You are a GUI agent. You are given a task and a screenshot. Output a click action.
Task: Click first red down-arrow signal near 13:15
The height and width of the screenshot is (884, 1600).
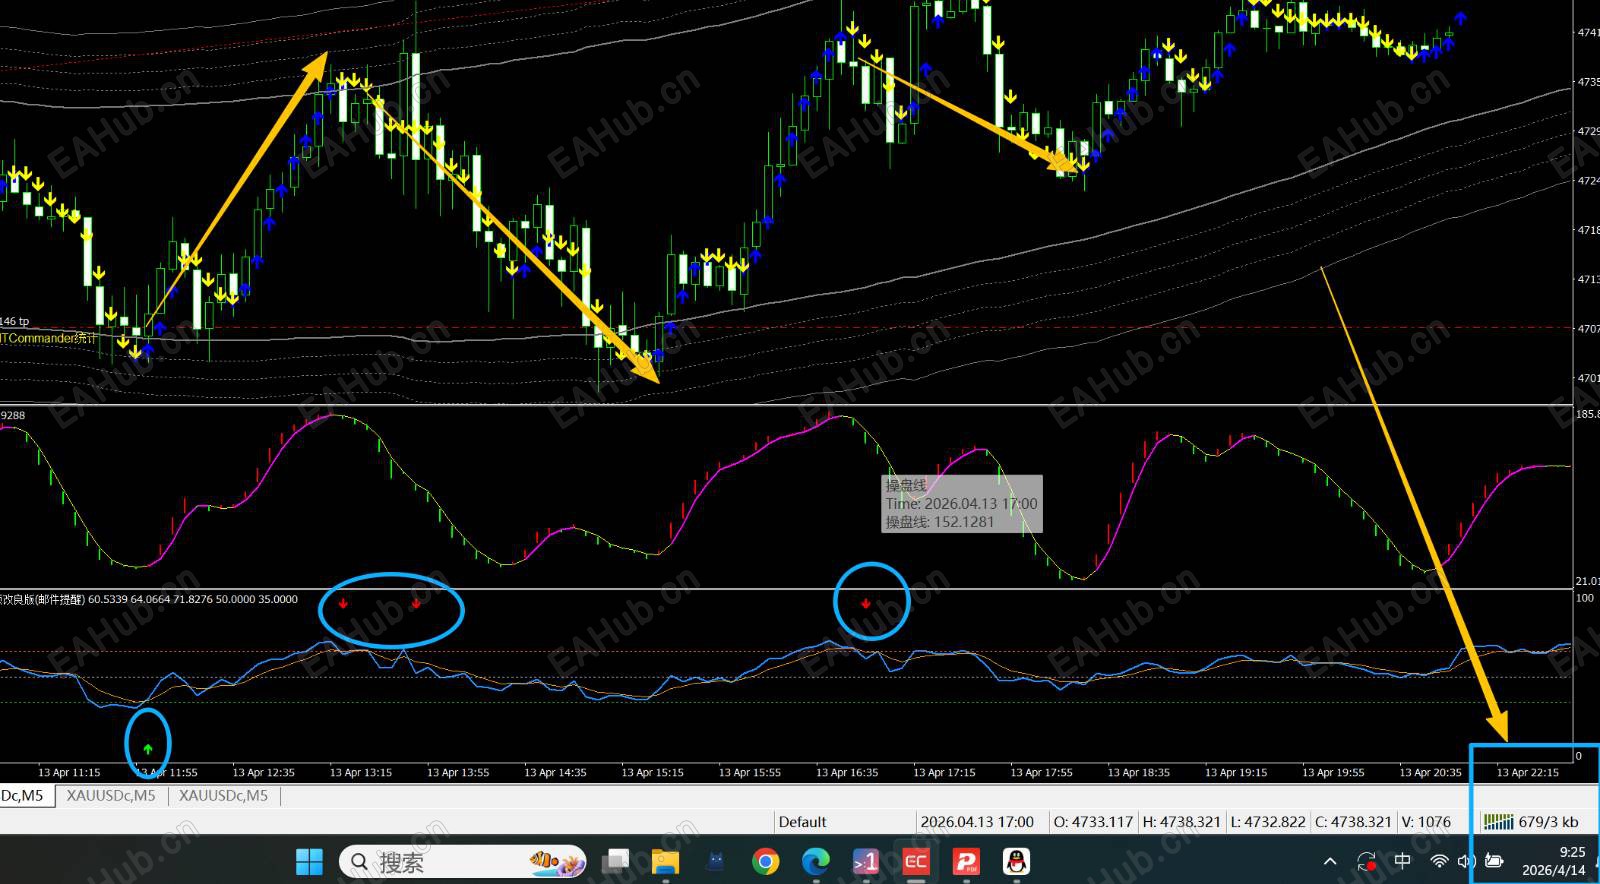[343, 603]
